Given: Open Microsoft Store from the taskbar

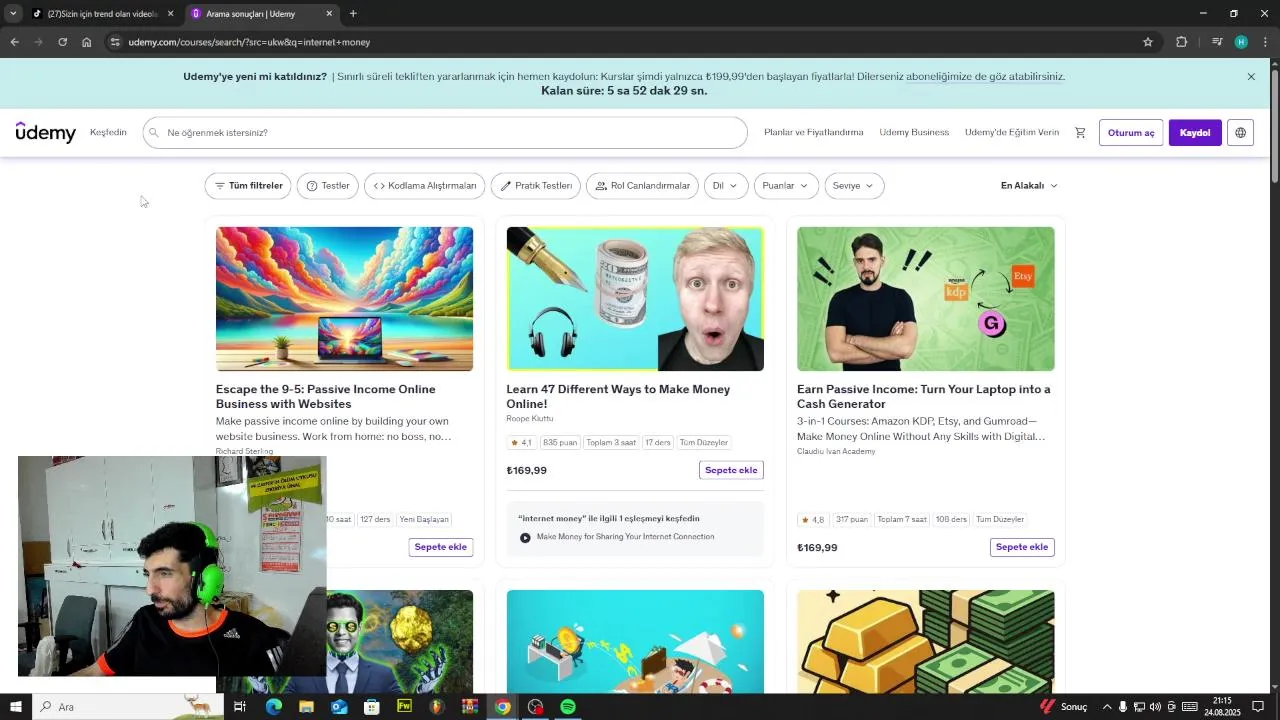Looking at the screenshot, I should point(372,707).
